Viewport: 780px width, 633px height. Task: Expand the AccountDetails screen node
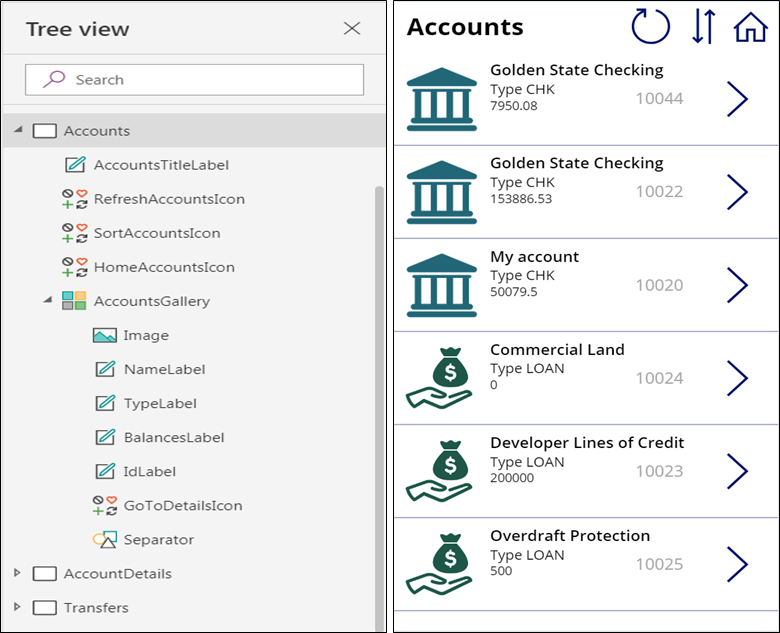pyautogui.click(x=17, y=573)
